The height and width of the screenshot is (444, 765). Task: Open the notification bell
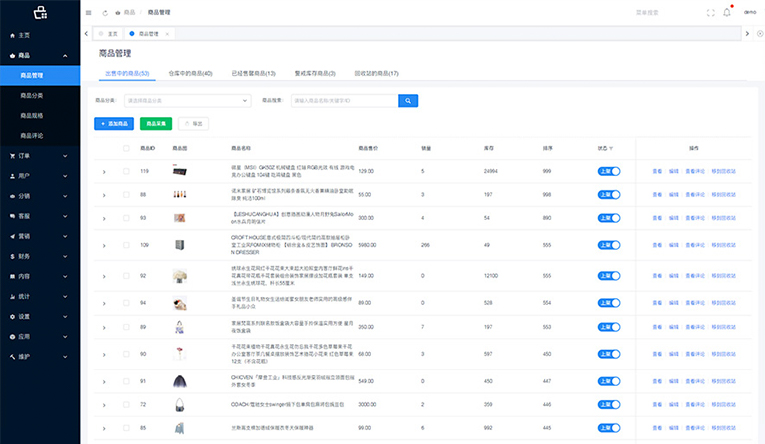pos(727,12)
